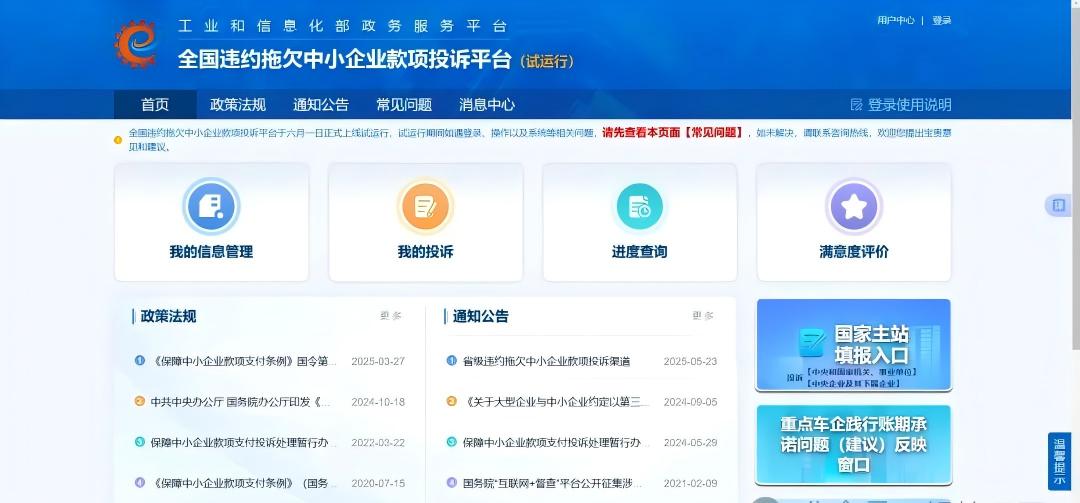Open 重点车企践行账期承诺 feedback banner
Image resolution: width=1080 pixels, height=503 pixels.
pos(853,444)
